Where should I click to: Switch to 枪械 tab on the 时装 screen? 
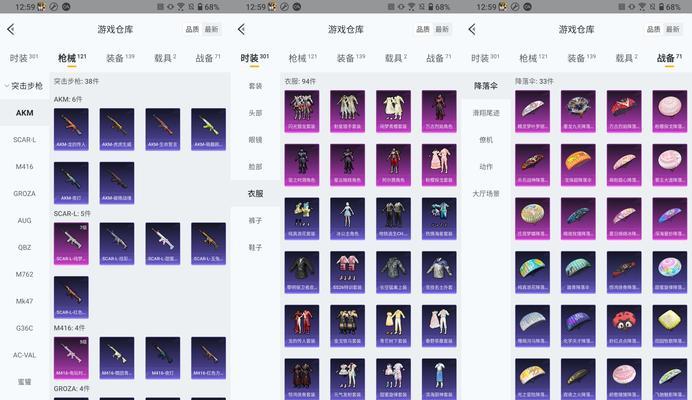pyautogui.click(x=303, y=58)
